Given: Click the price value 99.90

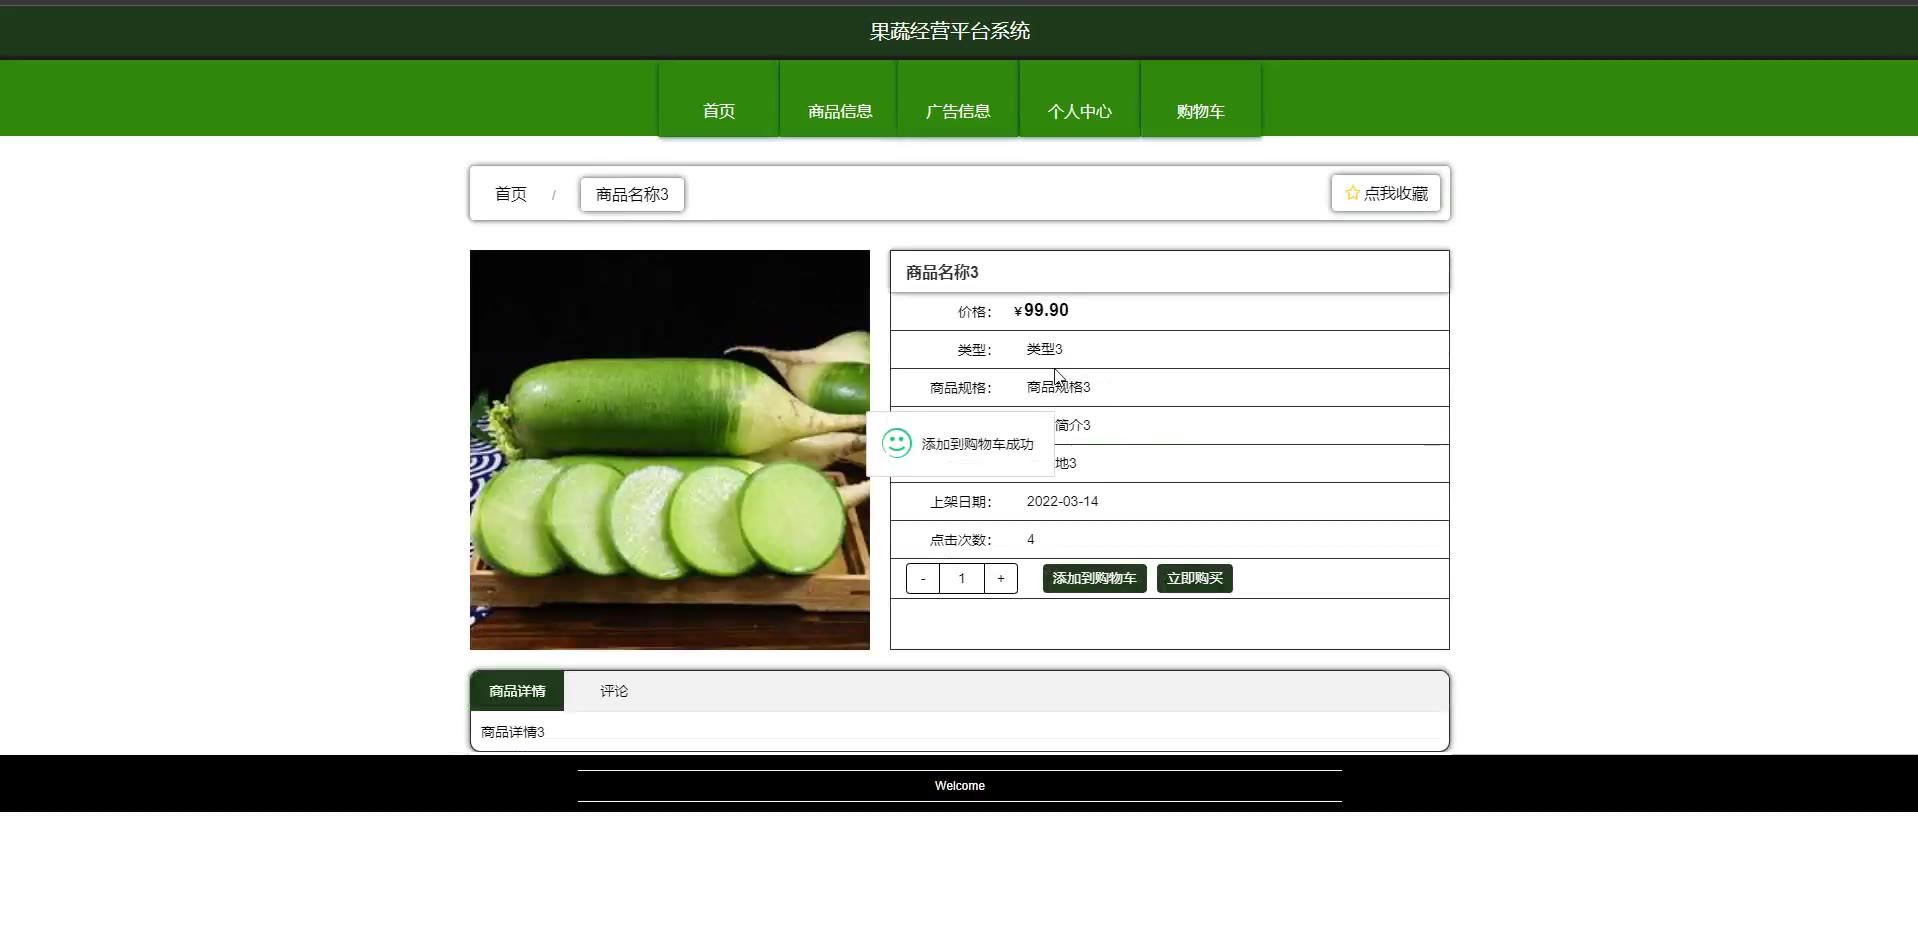Looking at the screenshot, I should click(x=1046, y=310).
